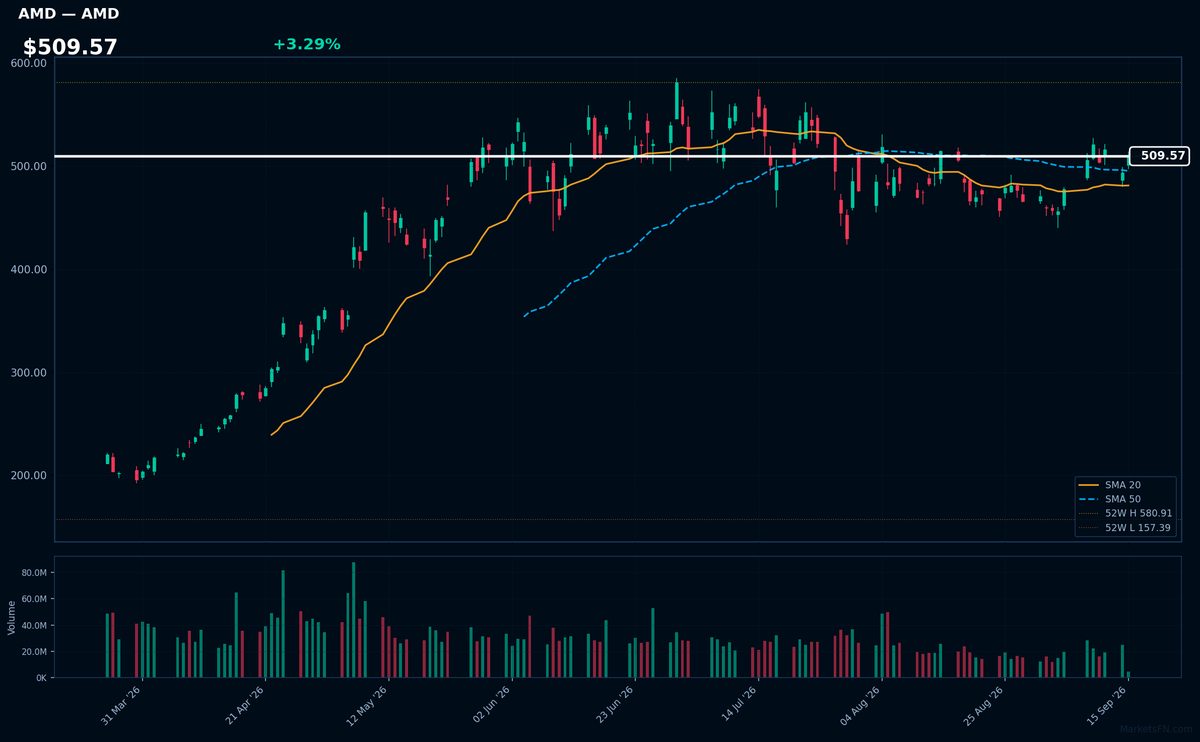Viewport: 1200px width, 742px height.
Task: Select the 52W H 580.91 legend entry
Action: point(1125,513)
